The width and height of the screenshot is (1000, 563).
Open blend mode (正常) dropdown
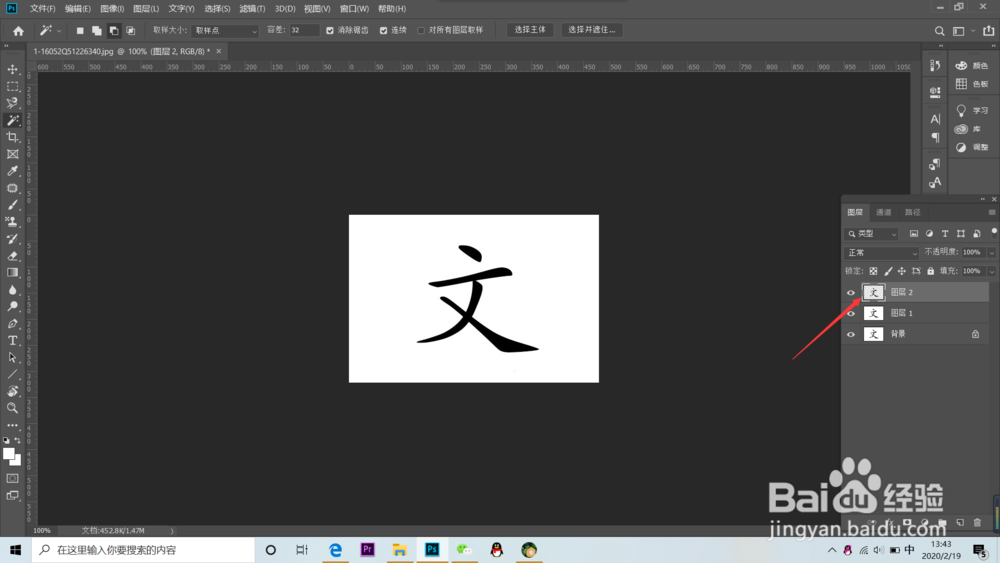click(x=881, y=252)
